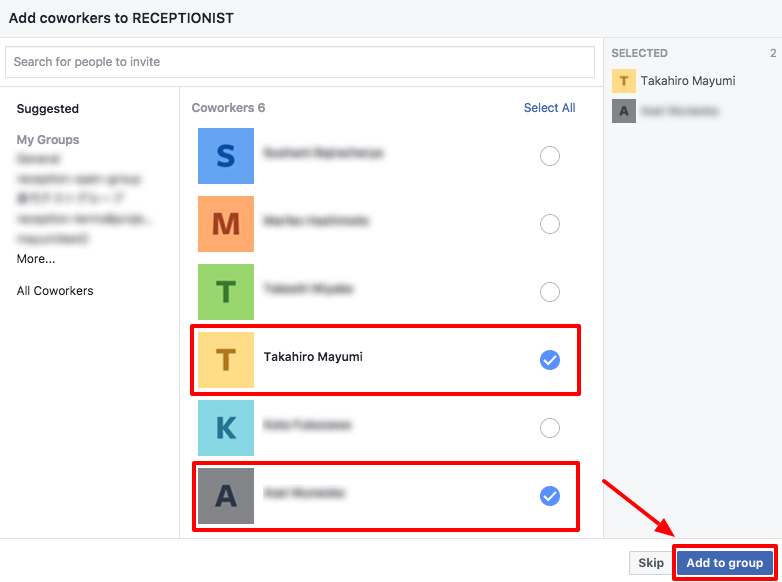Click the Select All link
Image resolution: width=782 pixels, height=582 pixels.
(549, 108)
